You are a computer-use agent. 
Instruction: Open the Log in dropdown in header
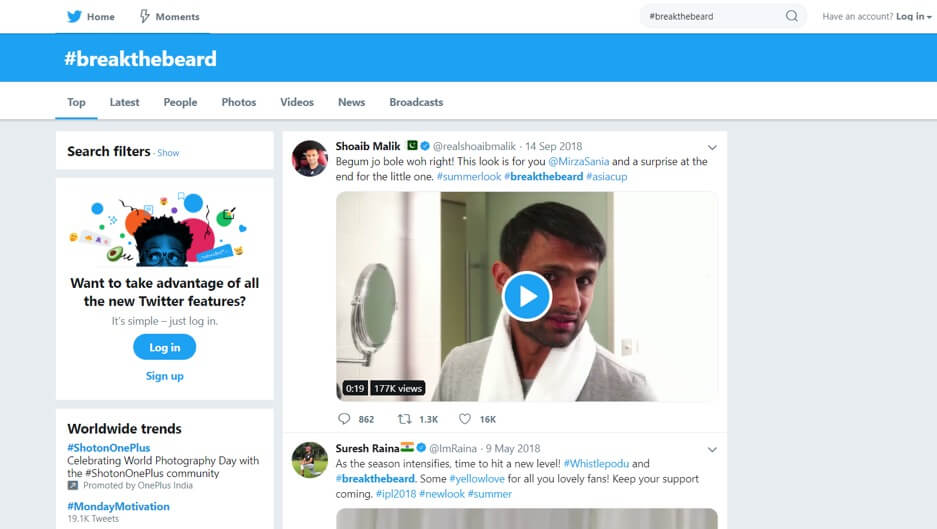(x=914, y=16)
